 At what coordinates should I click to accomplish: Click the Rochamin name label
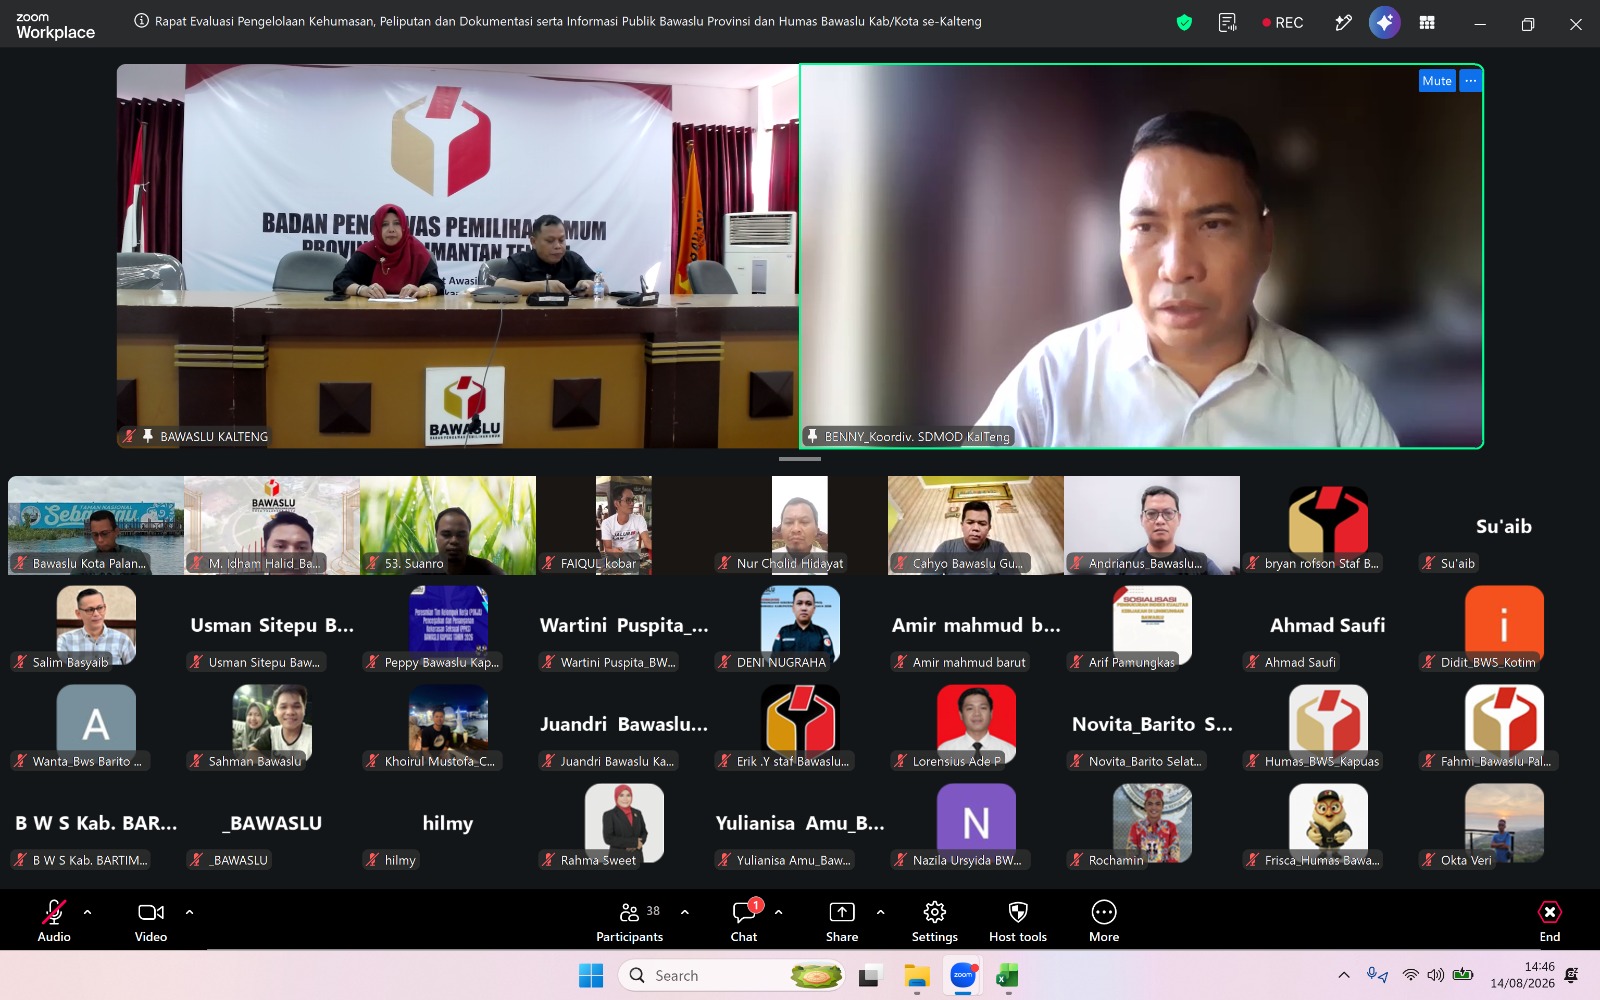tap(1116, 860)
